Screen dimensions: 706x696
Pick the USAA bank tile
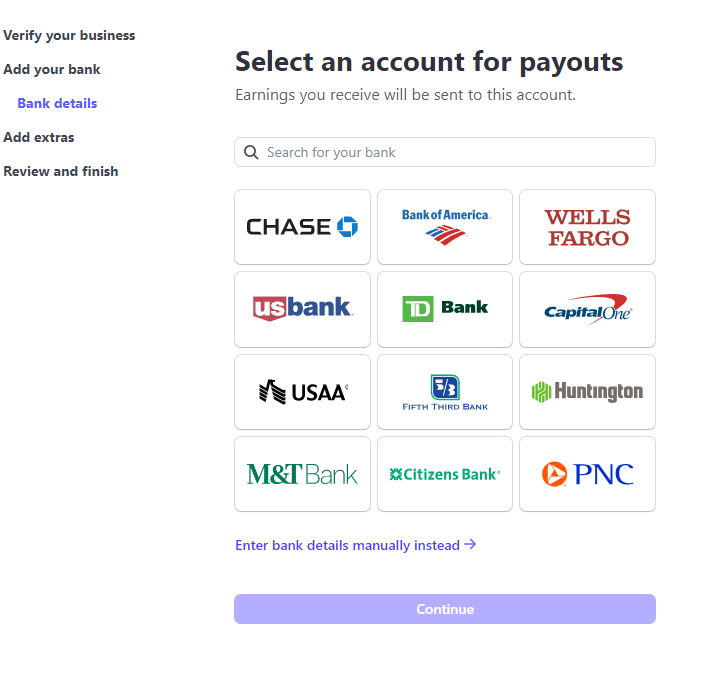[x=302, y=391]
